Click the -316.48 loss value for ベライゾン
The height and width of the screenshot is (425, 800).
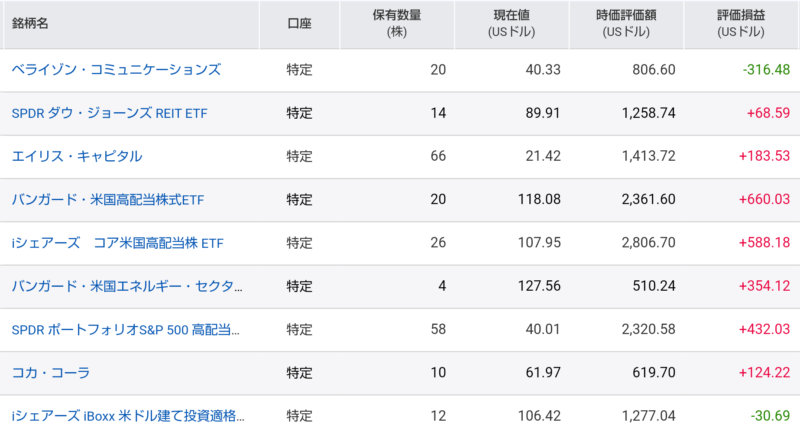pyautogui.click(x=766, y=69)
